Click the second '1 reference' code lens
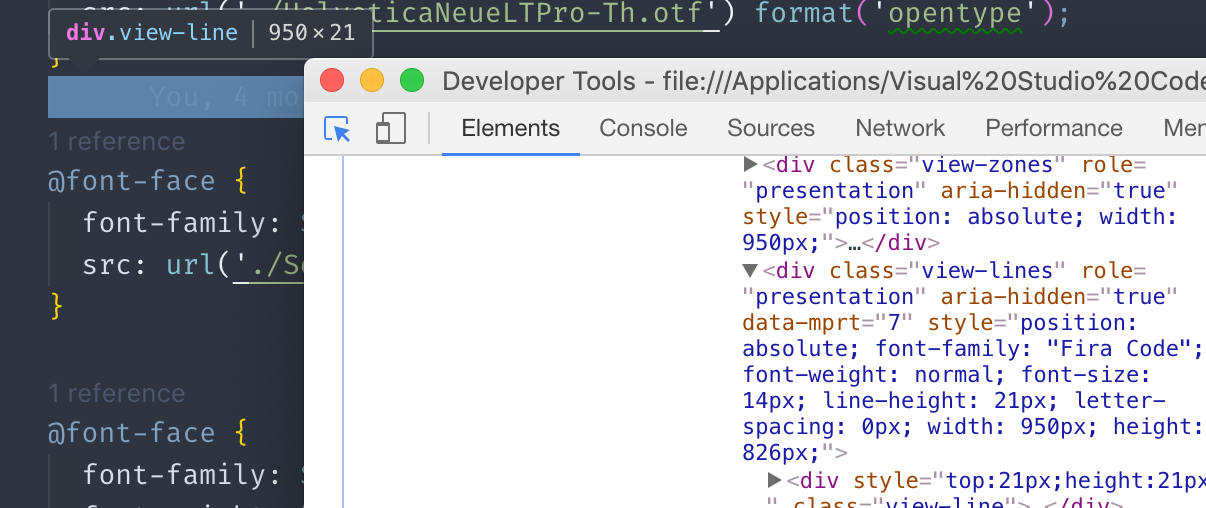This screenshot has width=1206, height=508. tap(117, 393)
